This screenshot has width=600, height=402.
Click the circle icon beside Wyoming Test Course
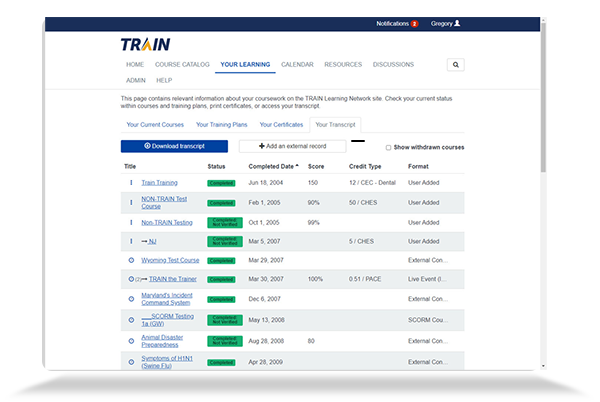[131, 260]
